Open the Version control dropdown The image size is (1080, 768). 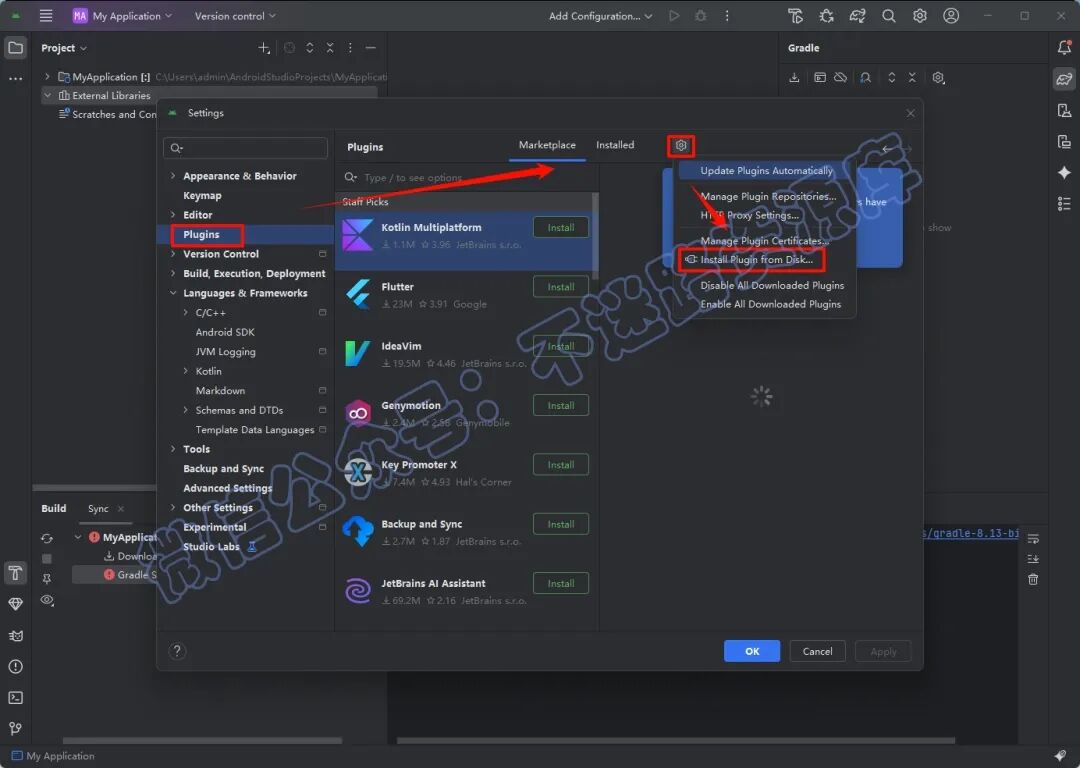(235, 16)
